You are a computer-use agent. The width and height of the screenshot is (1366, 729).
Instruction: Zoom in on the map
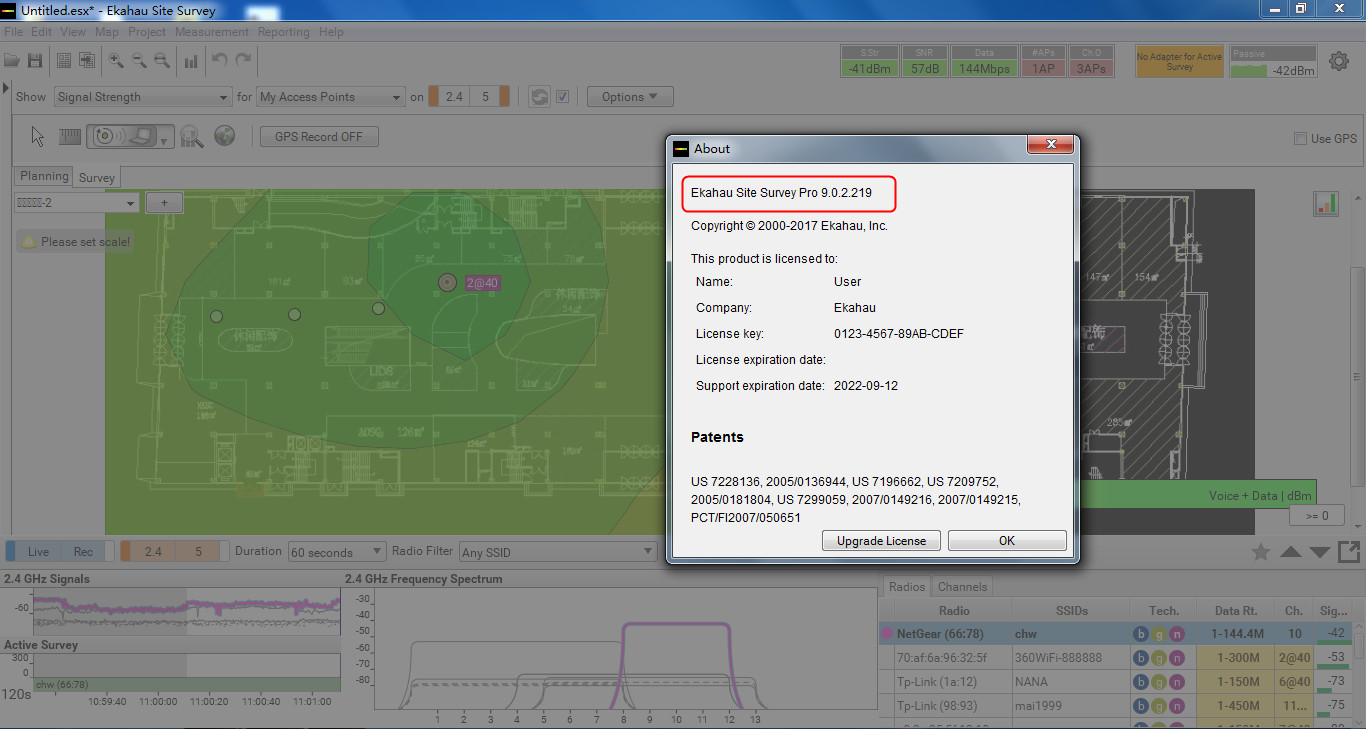(117, 61)
